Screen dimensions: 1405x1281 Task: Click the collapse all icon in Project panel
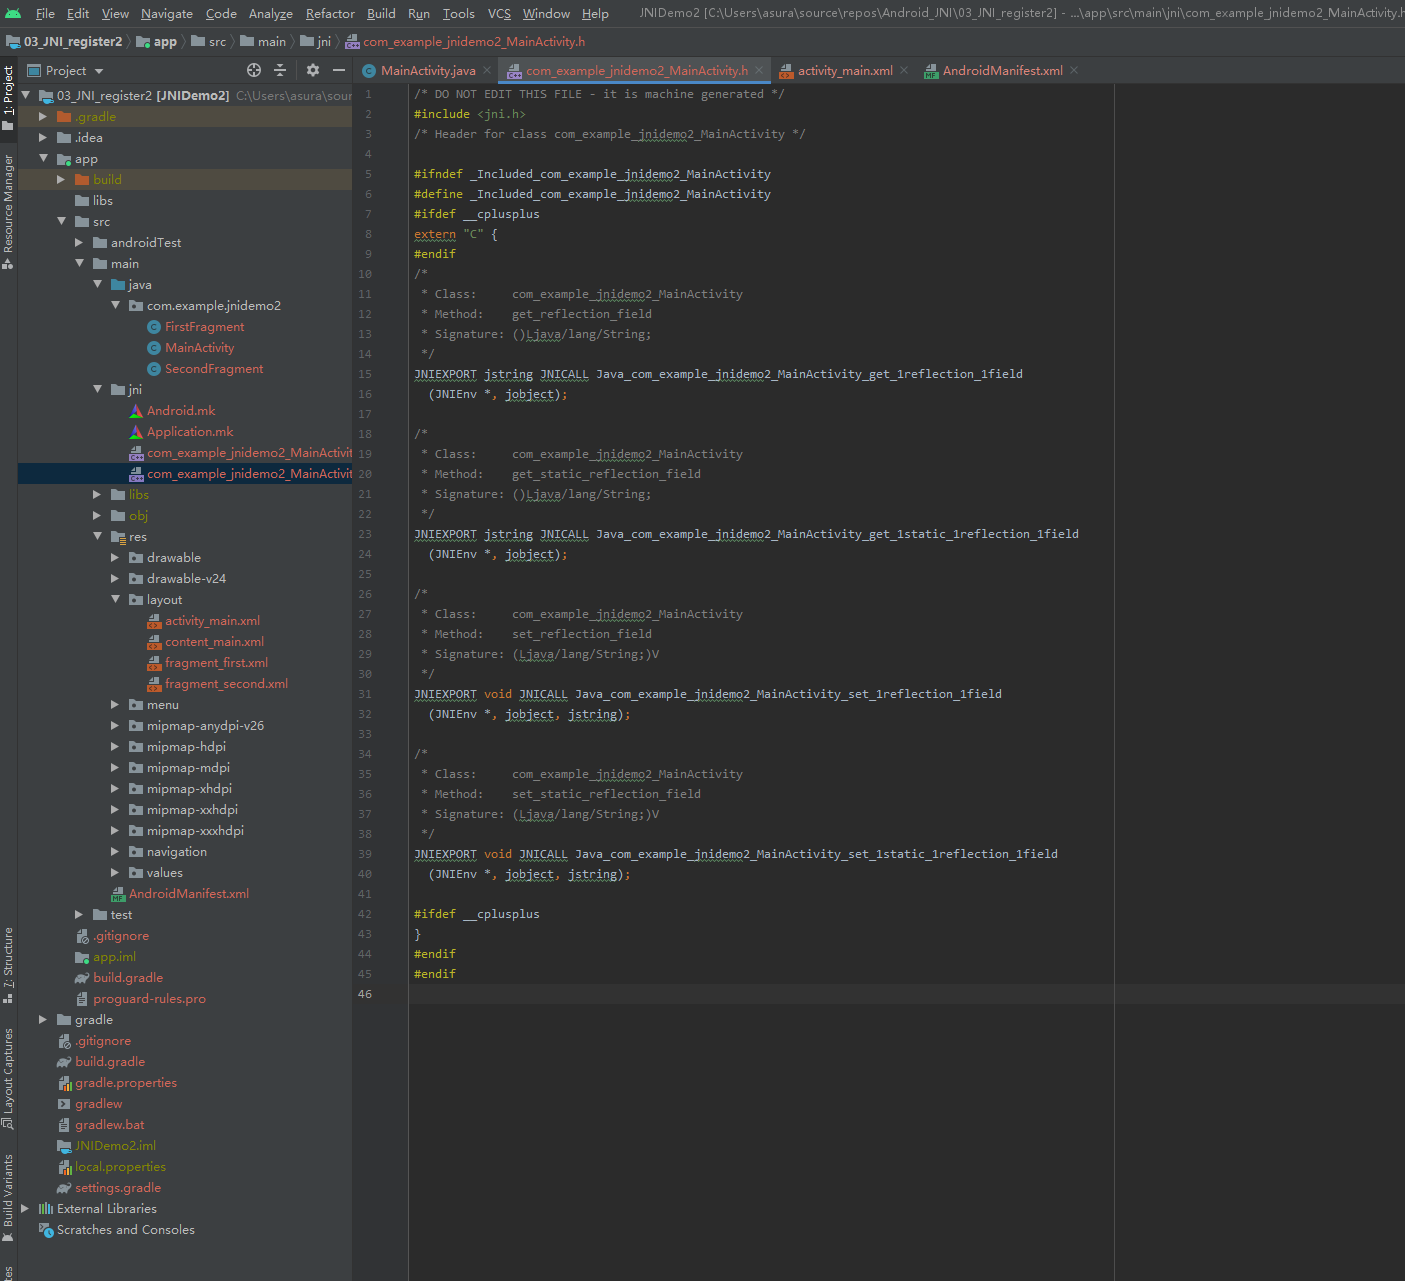click(x=280, y=70)
